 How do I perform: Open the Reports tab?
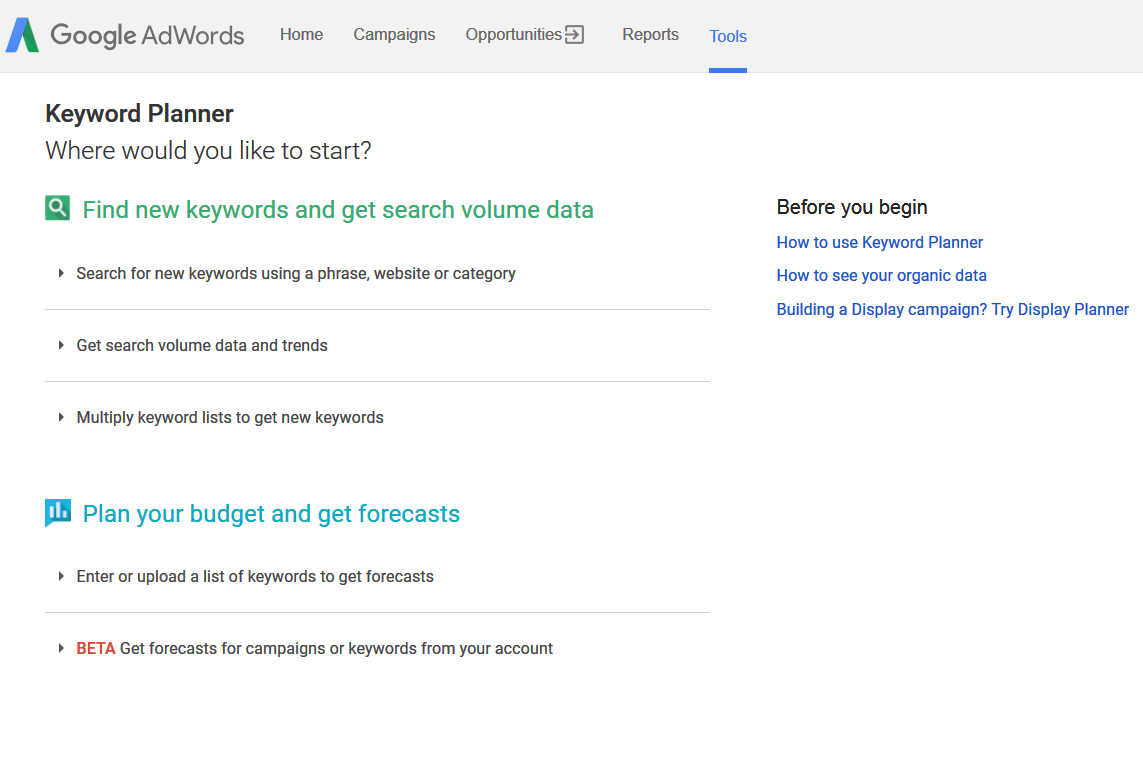(650, 35)
